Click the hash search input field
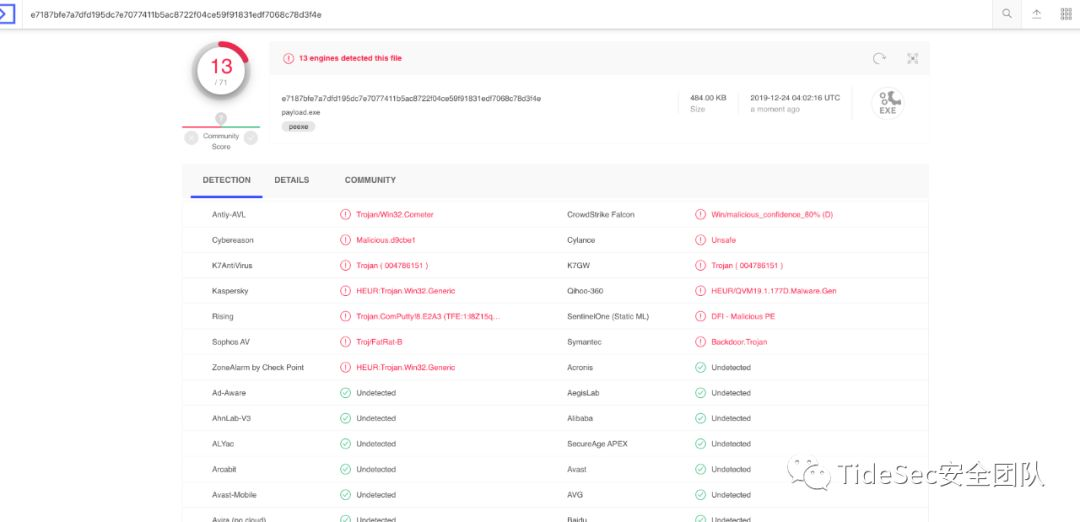This screenshot has height=522, width=1080. pyautogui.click(x=500, y=15)
